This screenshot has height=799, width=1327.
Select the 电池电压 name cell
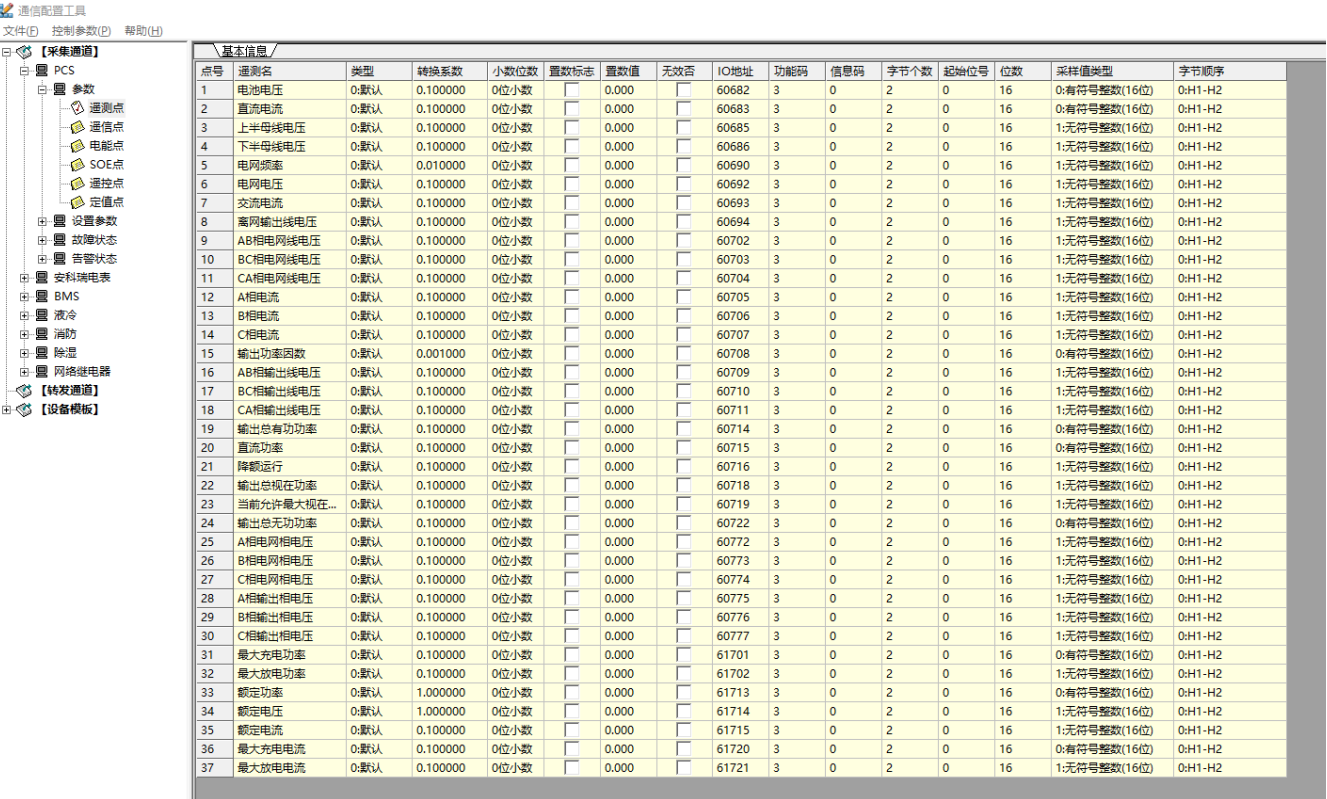(290, 90)
